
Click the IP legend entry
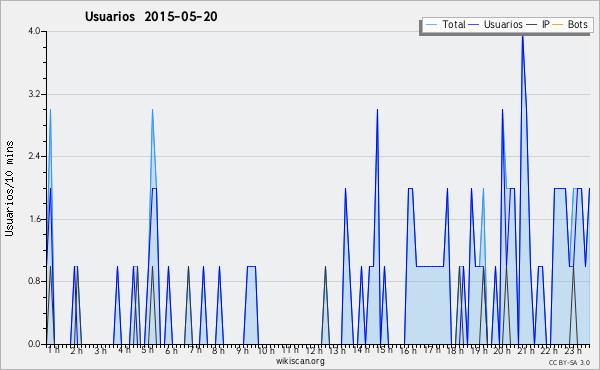(x=538, y=24)
